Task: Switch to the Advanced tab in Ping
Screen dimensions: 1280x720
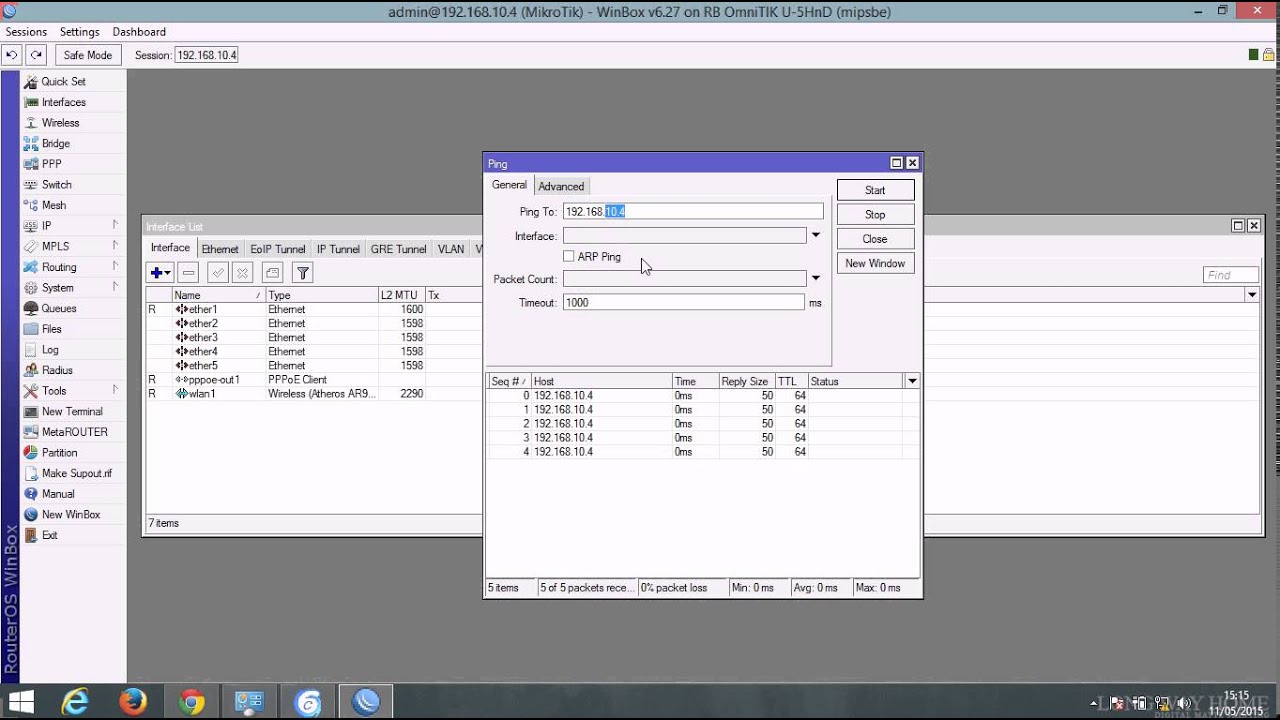Action: click(561, 186)
